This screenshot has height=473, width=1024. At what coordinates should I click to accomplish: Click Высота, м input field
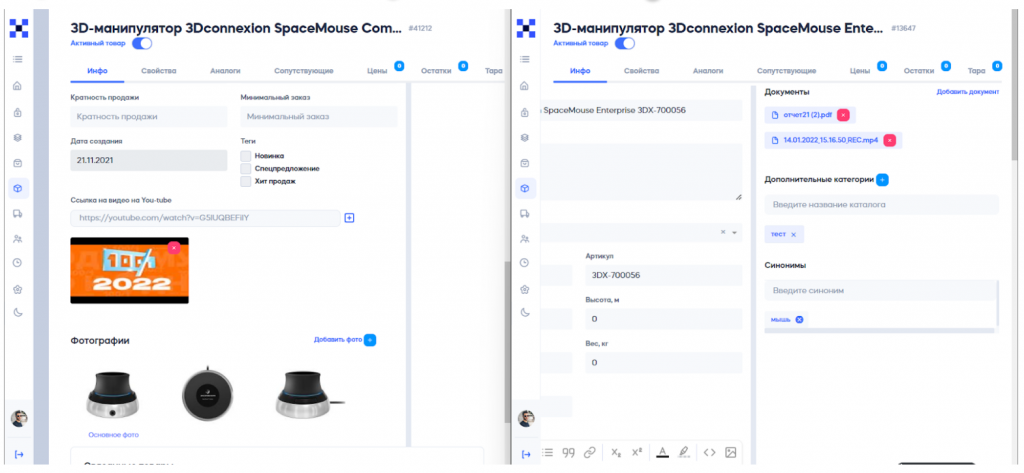click(664, 319)
